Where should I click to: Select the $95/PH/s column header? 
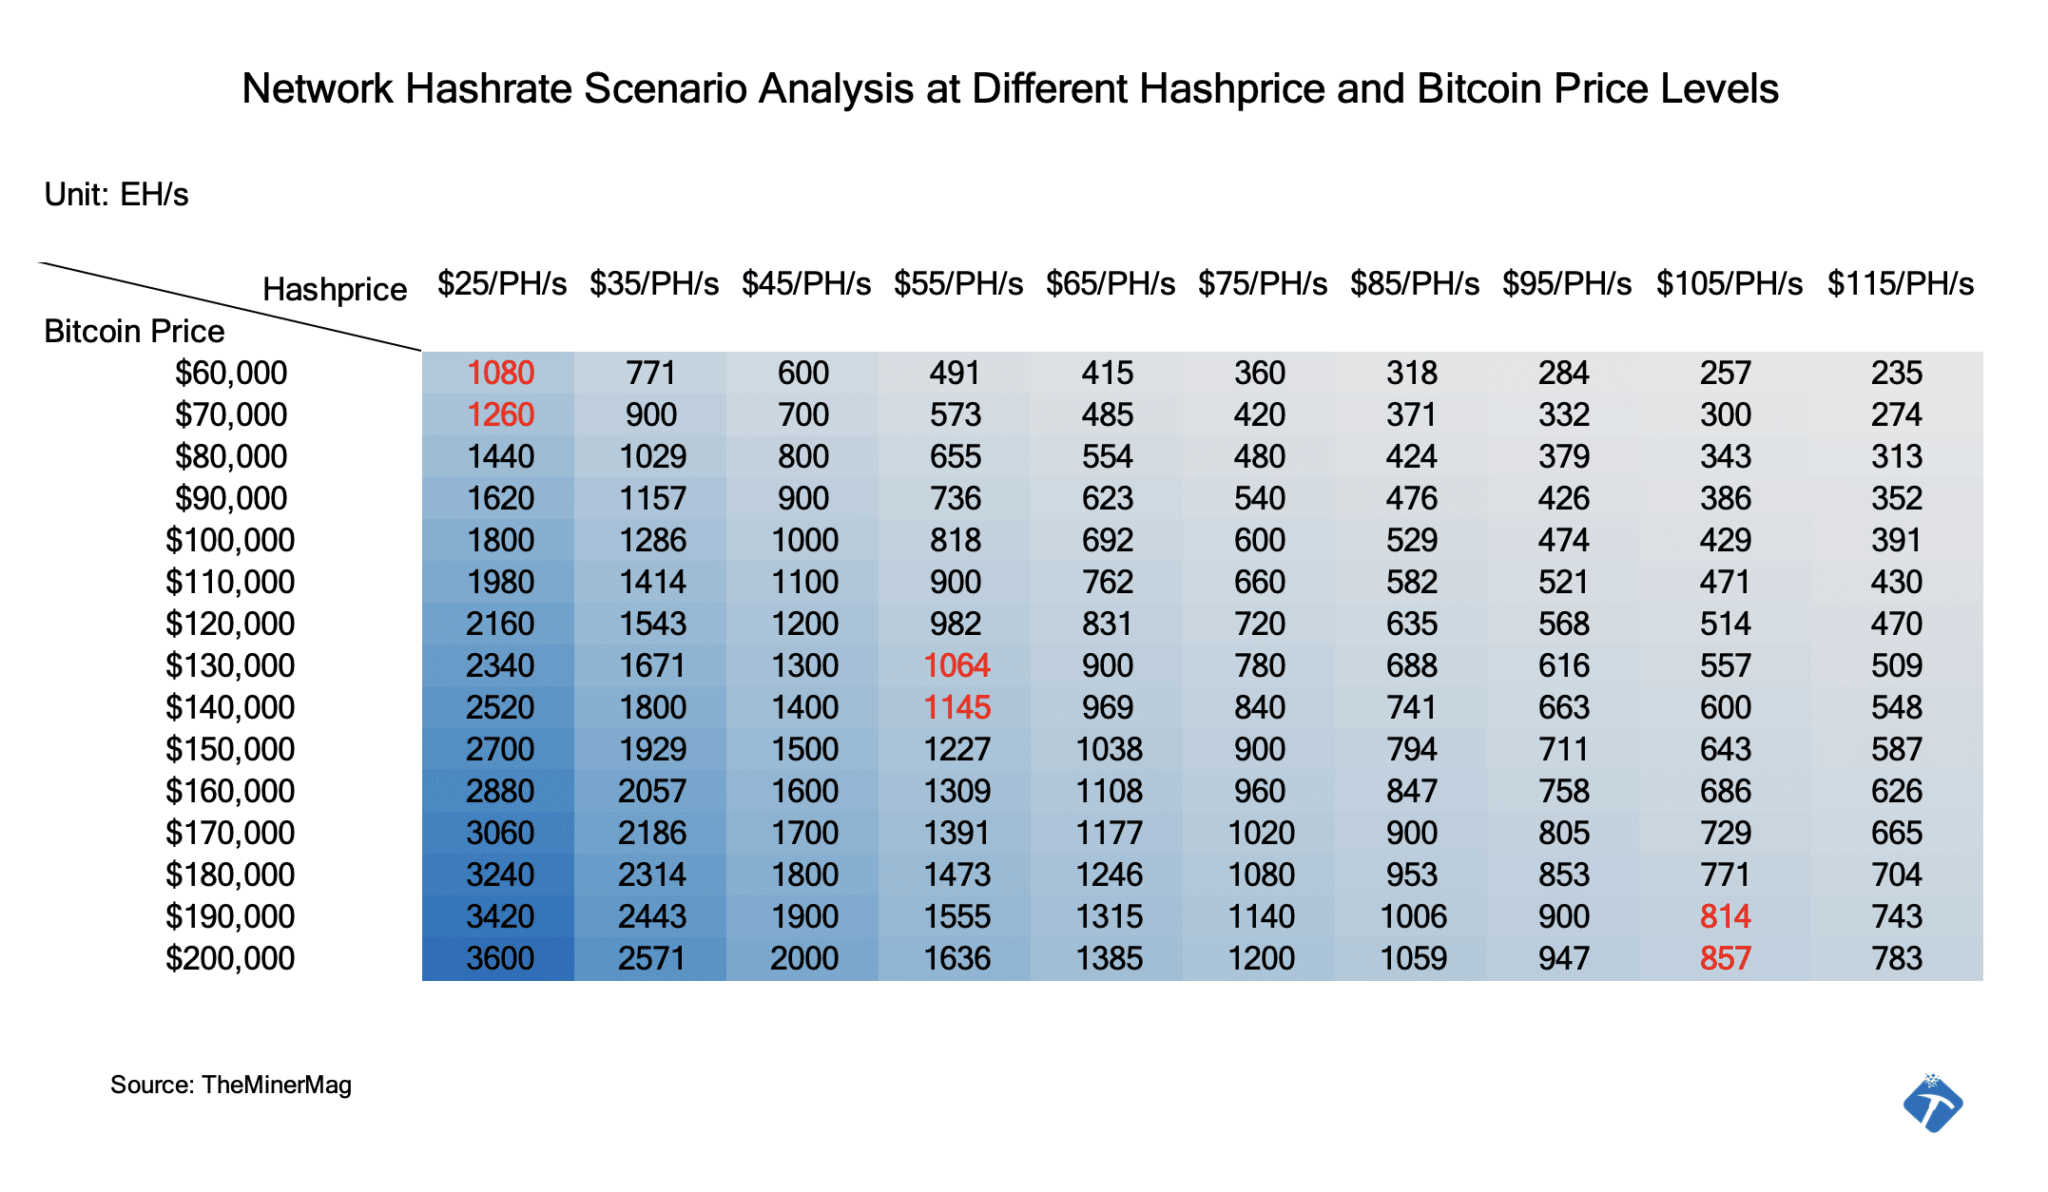click(x=1566, y=284)
